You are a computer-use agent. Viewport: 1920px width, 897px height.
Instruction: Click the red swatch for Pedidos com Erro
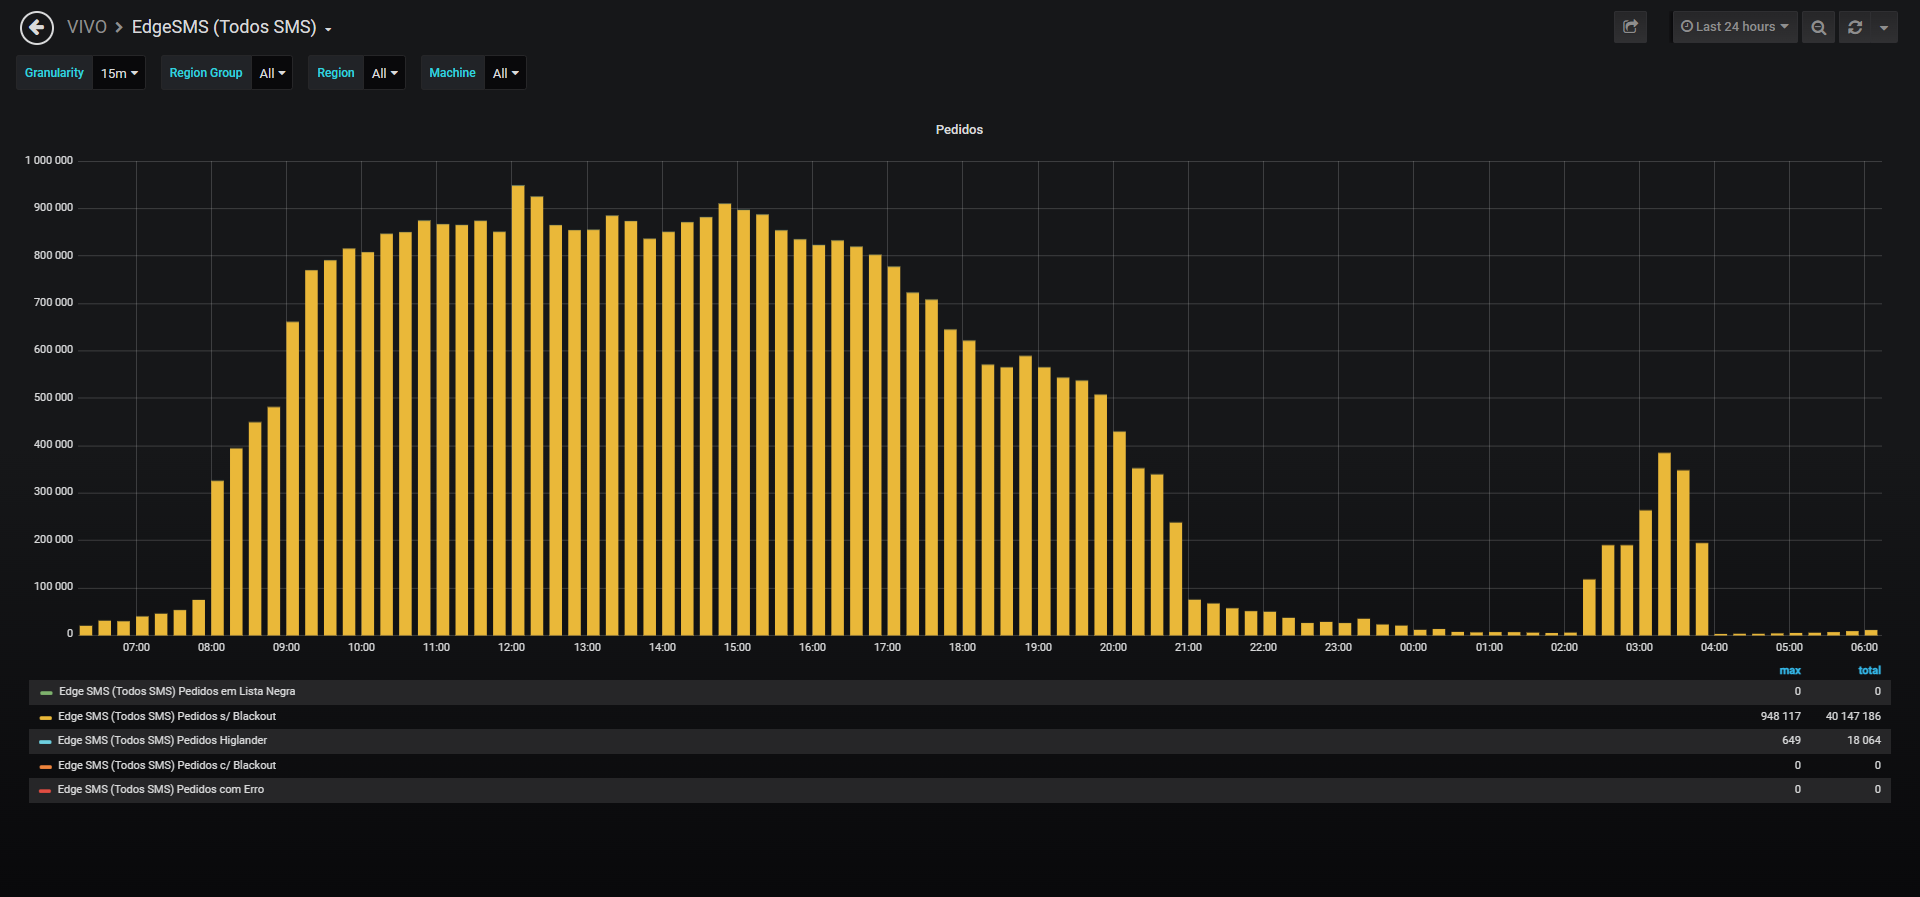[45, 790]
